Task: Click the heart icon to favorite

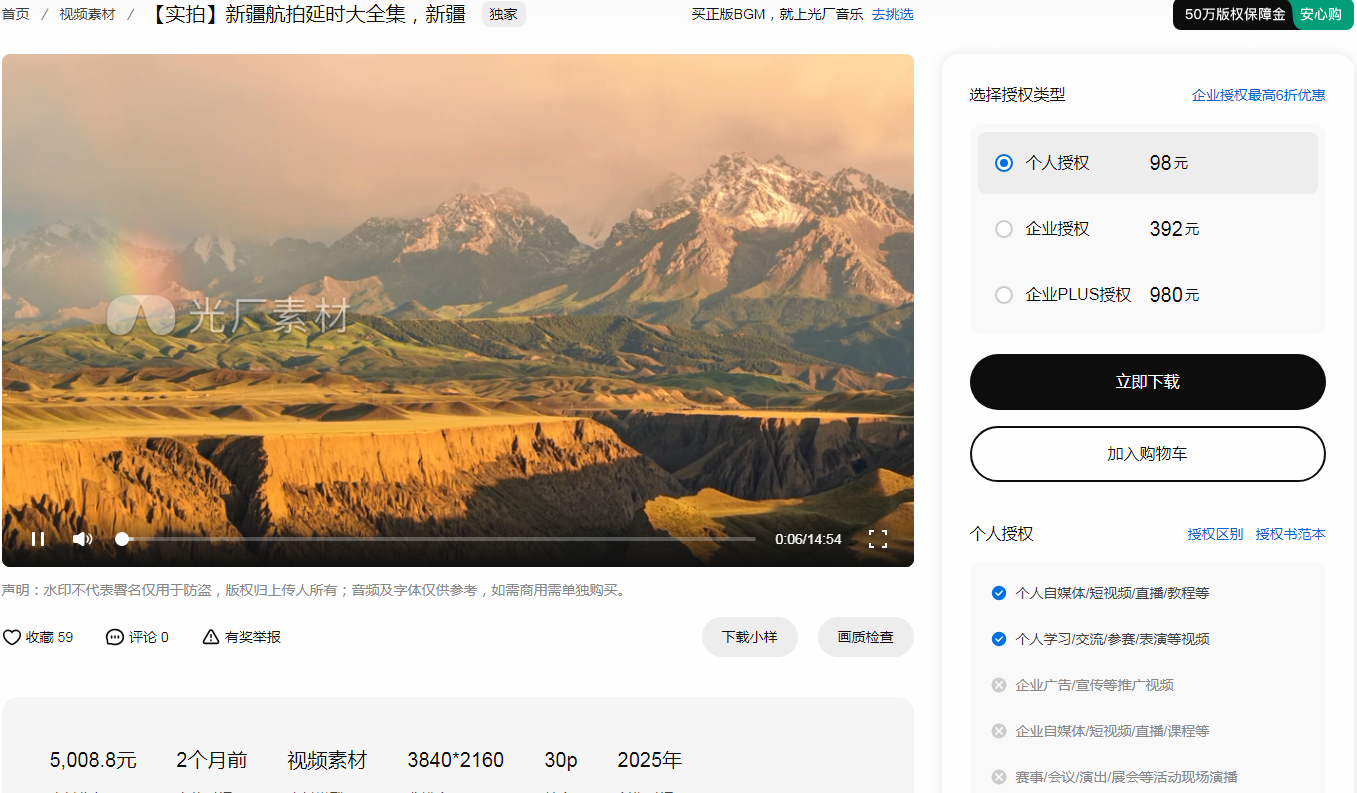Action: (12, 637)
